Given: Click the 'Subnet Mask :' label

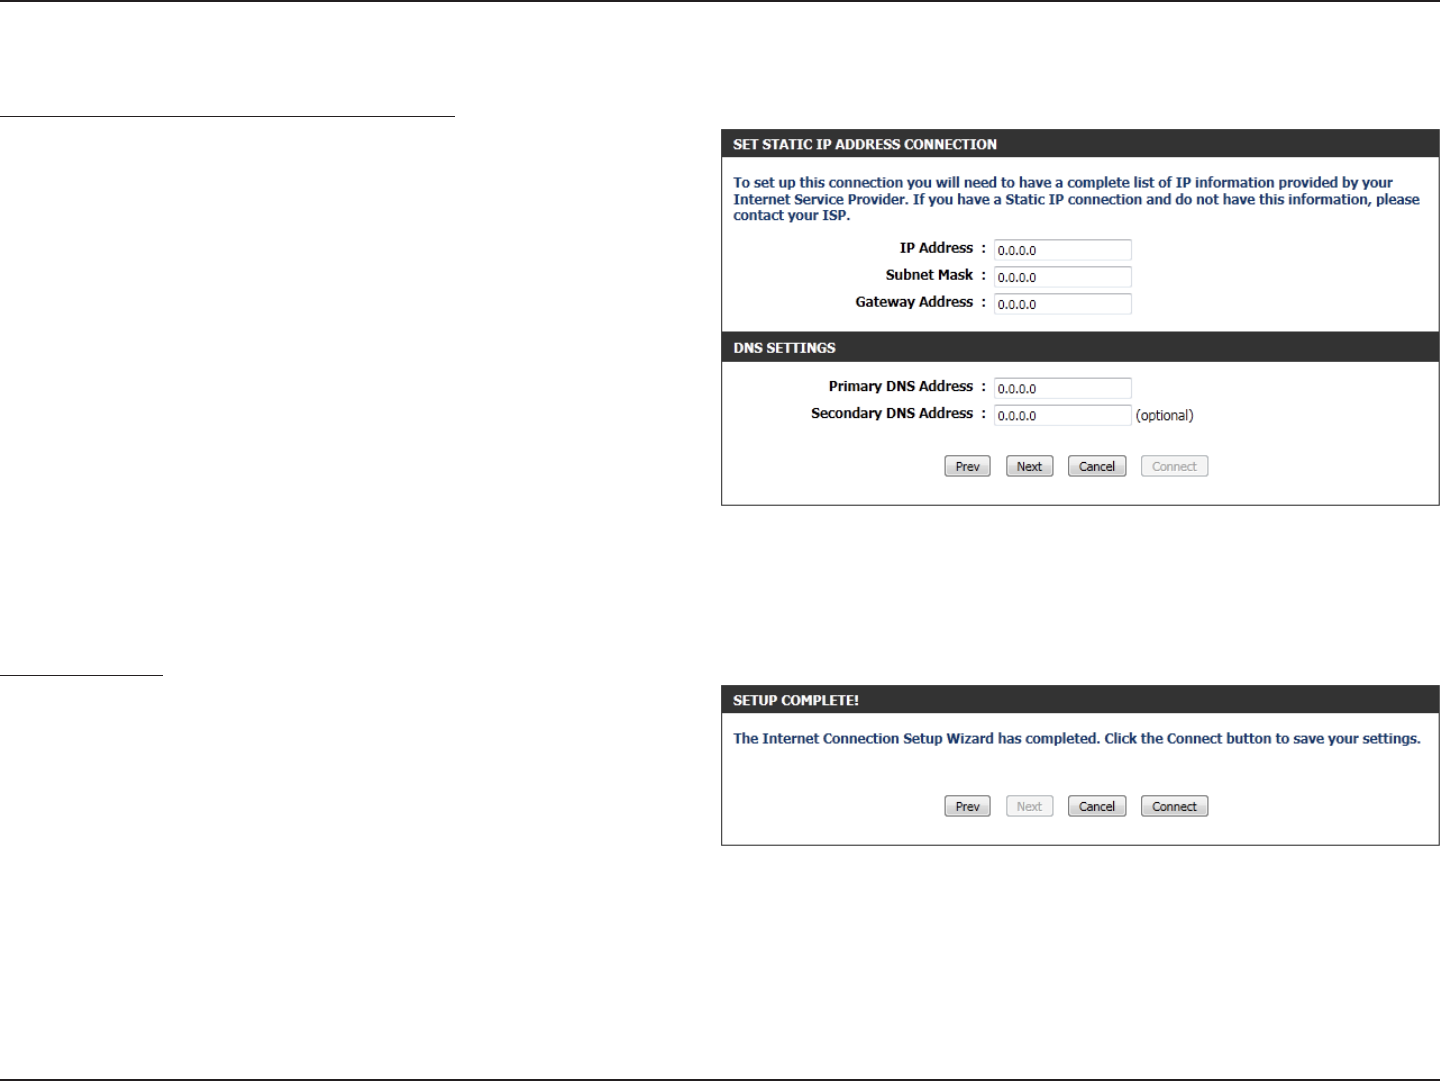Looking at the screenshot, I should pos(935,275).
